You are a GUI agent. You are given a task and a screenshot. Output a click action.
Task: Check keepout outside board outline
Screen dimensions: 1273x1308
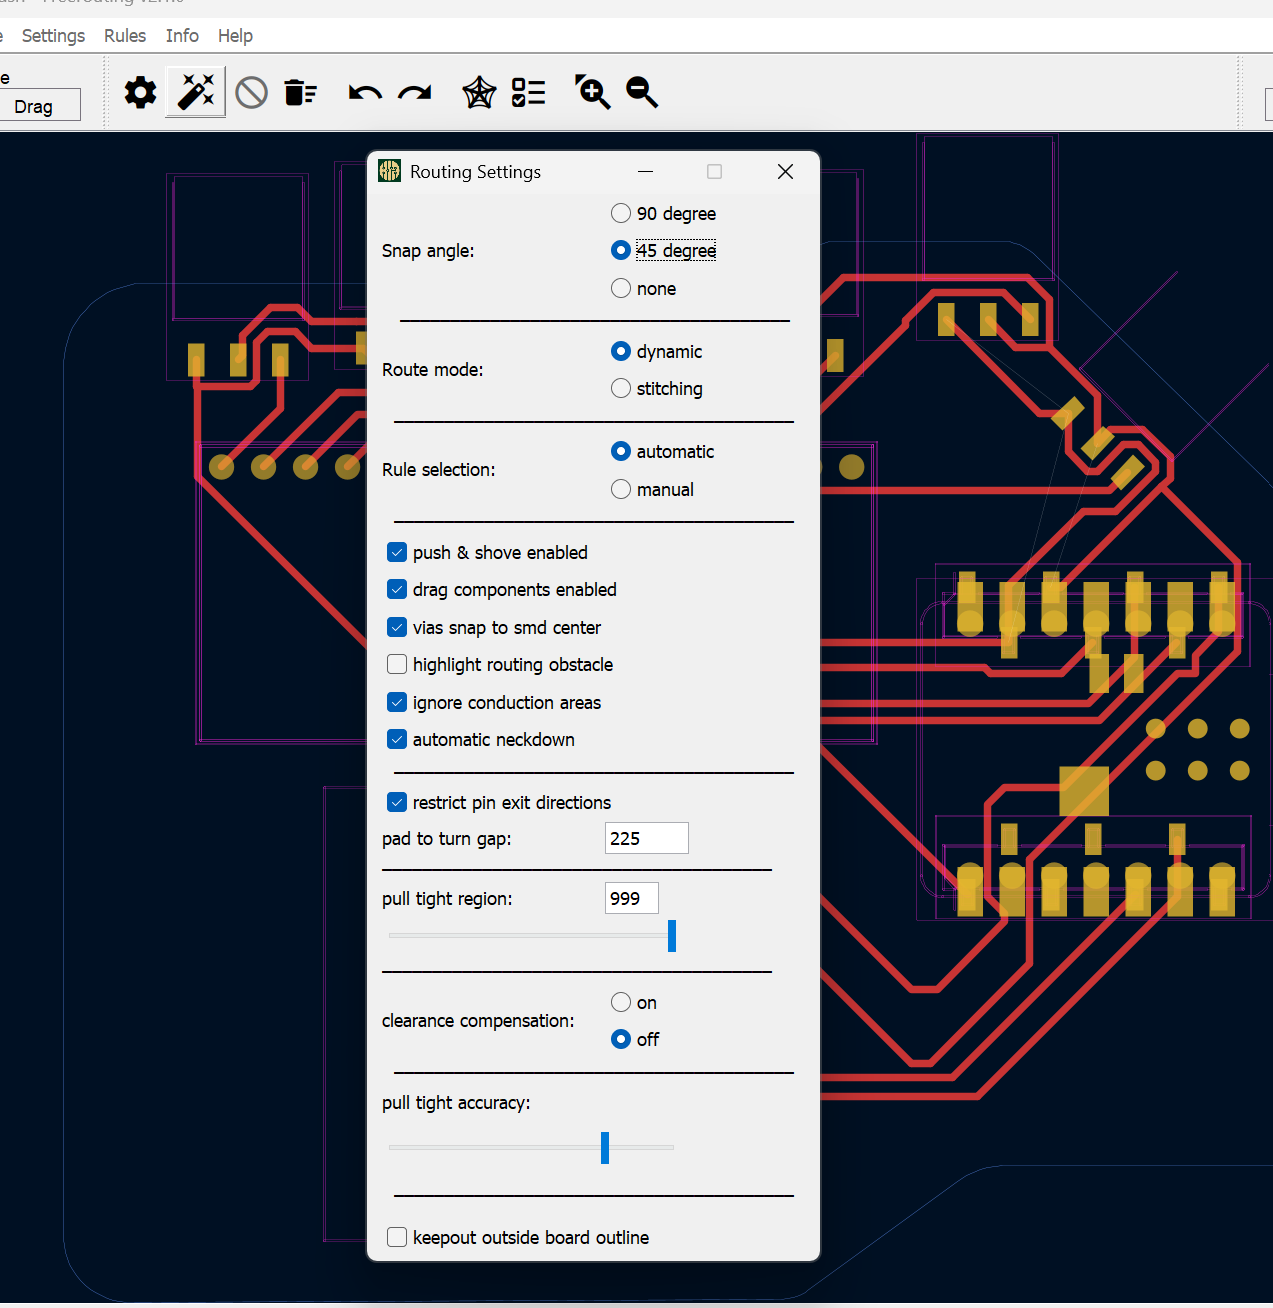[397, 1237]
